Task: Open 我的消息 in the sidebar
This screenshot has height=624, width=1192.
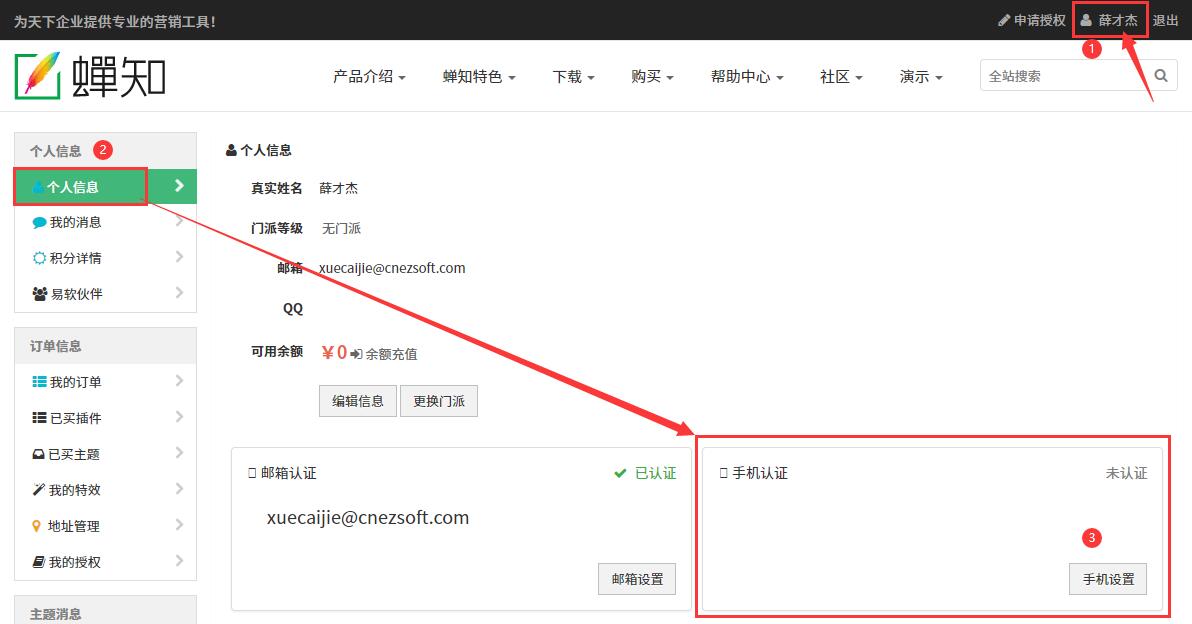Action: click(x=106, y=222)
